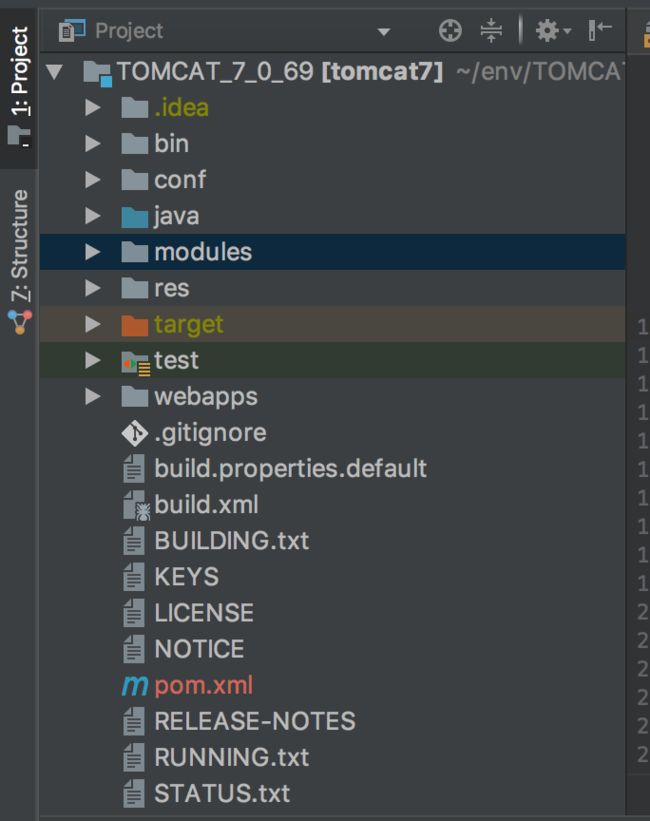Click the project root module folder icon
The image size is (650, 821).
[x=97, y=73]
